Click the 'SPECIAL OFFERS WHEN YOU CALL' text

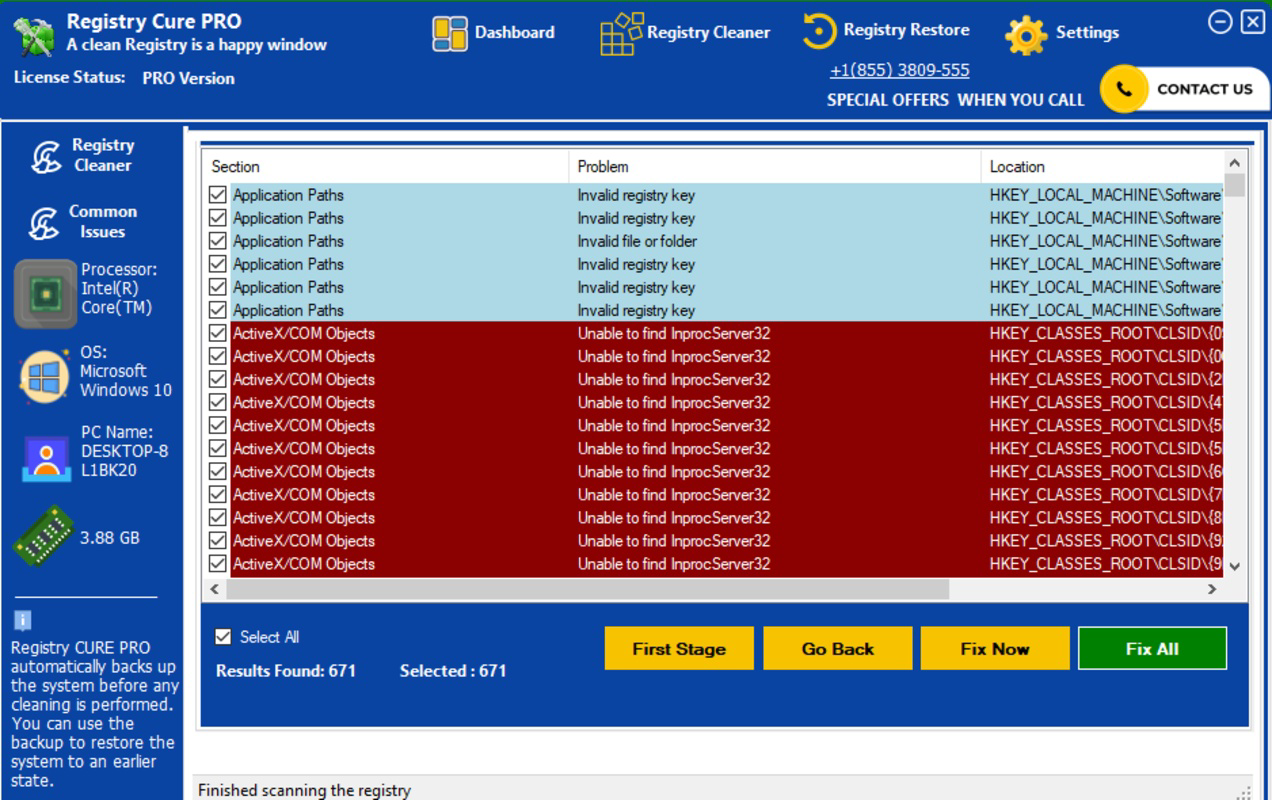click(955, 100)
